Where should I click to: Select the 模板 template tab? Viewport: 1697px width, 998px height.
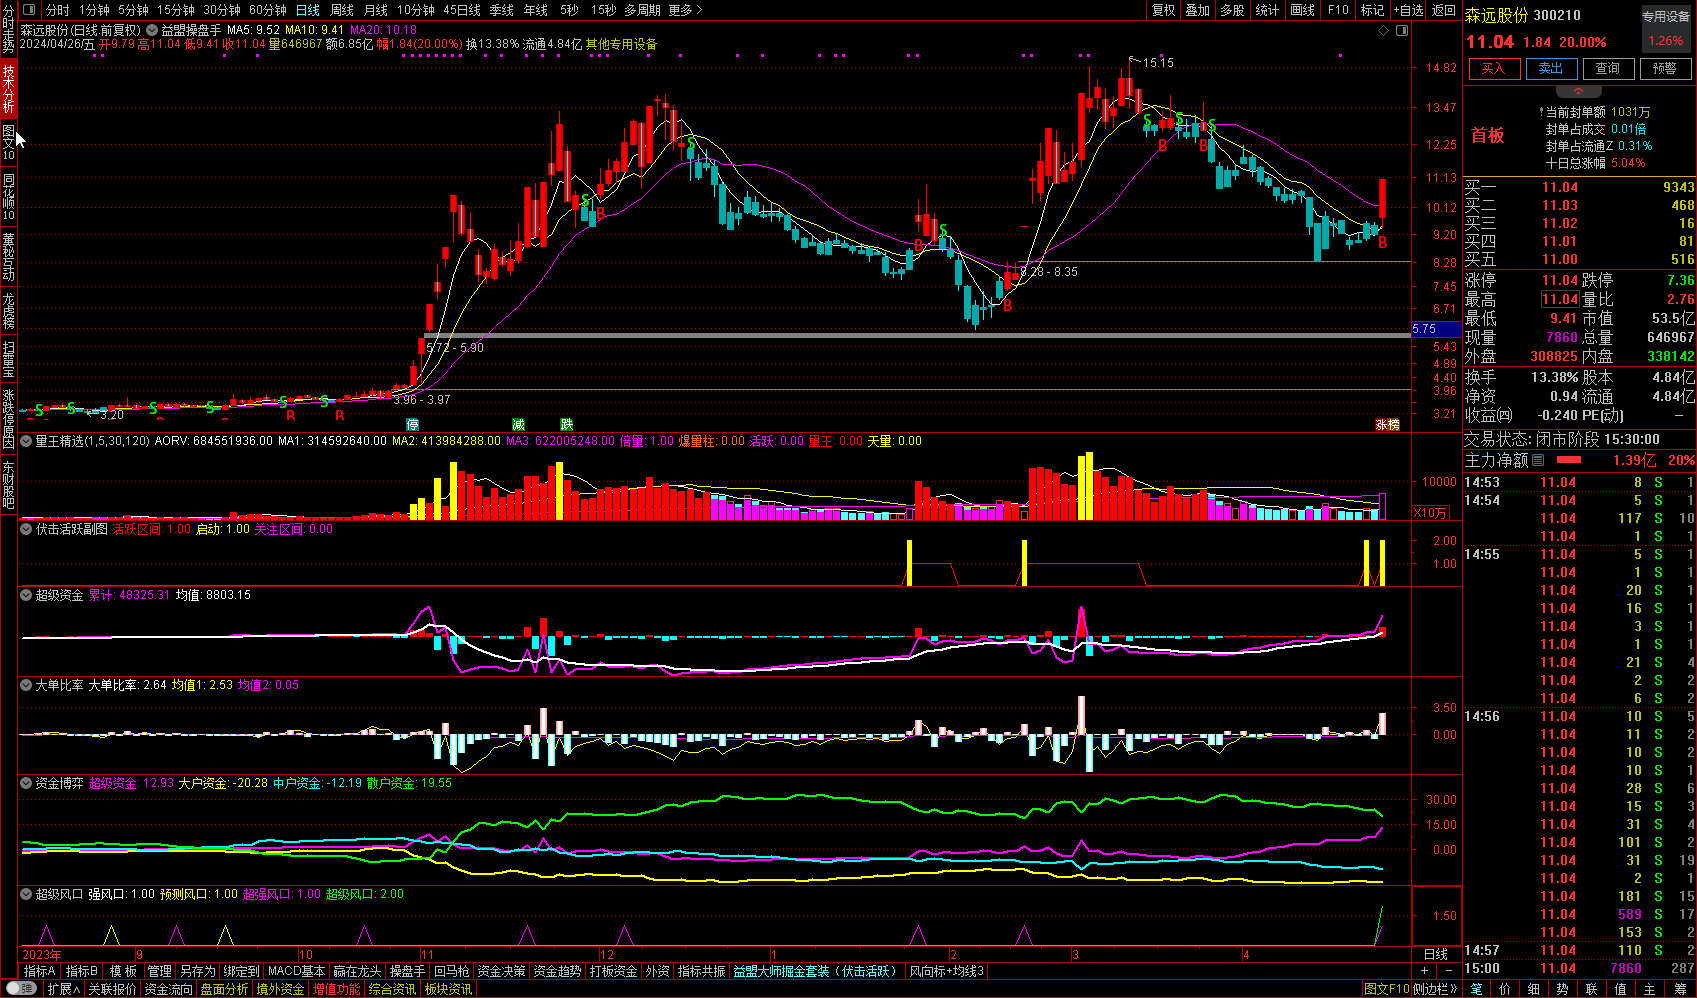point(123,971)
